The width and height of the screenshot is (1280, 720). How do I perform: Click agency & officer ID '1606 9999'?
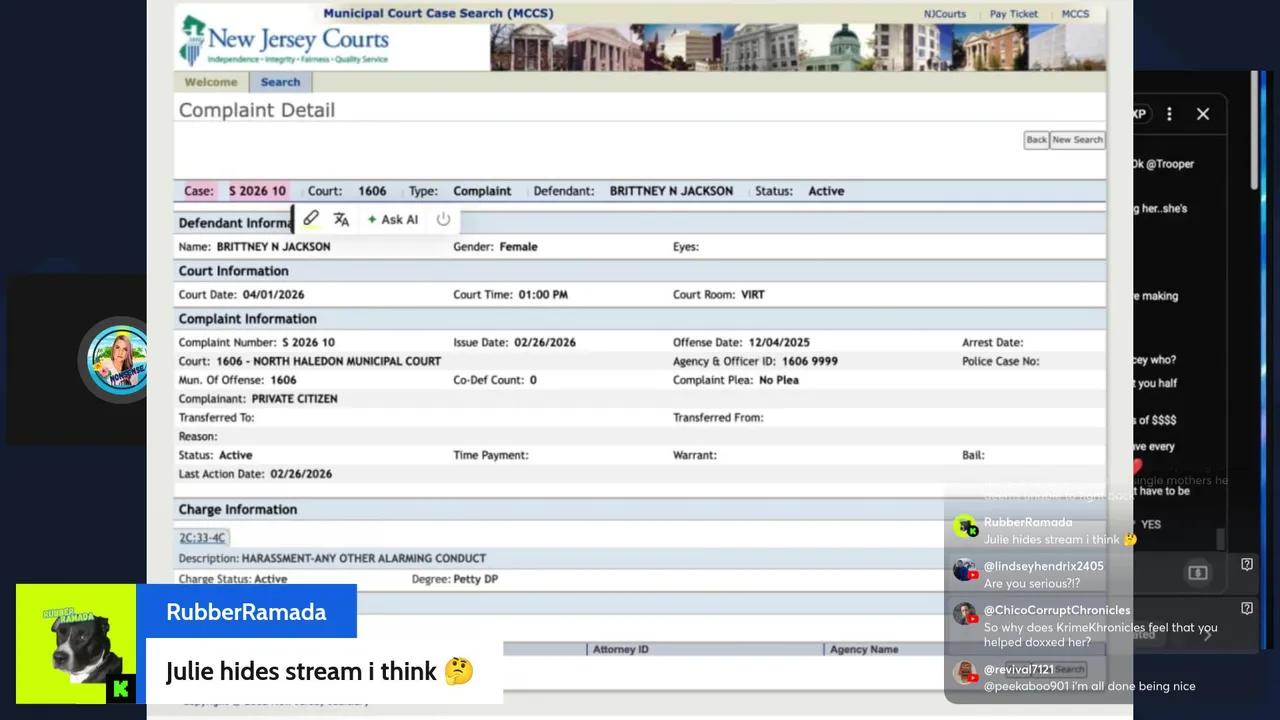pyautogui.click(x=810, y=361)
